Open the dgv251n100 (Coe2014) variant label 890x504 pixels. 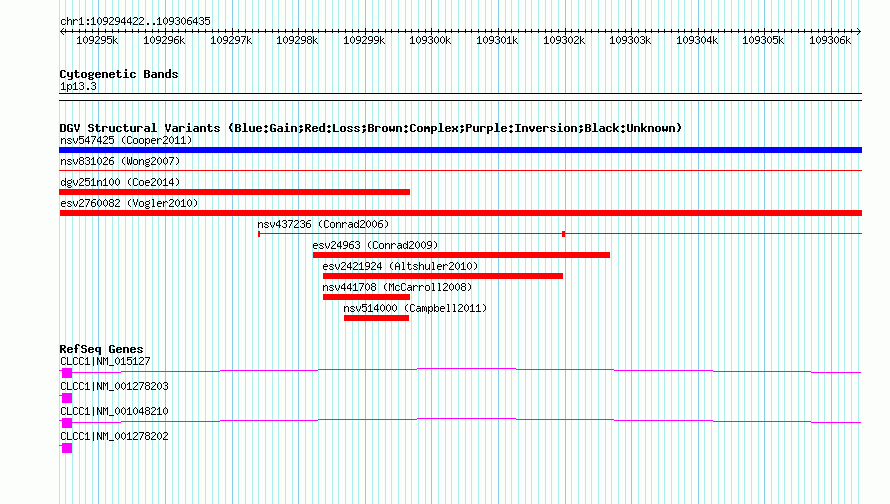click(x=120, y=182)
